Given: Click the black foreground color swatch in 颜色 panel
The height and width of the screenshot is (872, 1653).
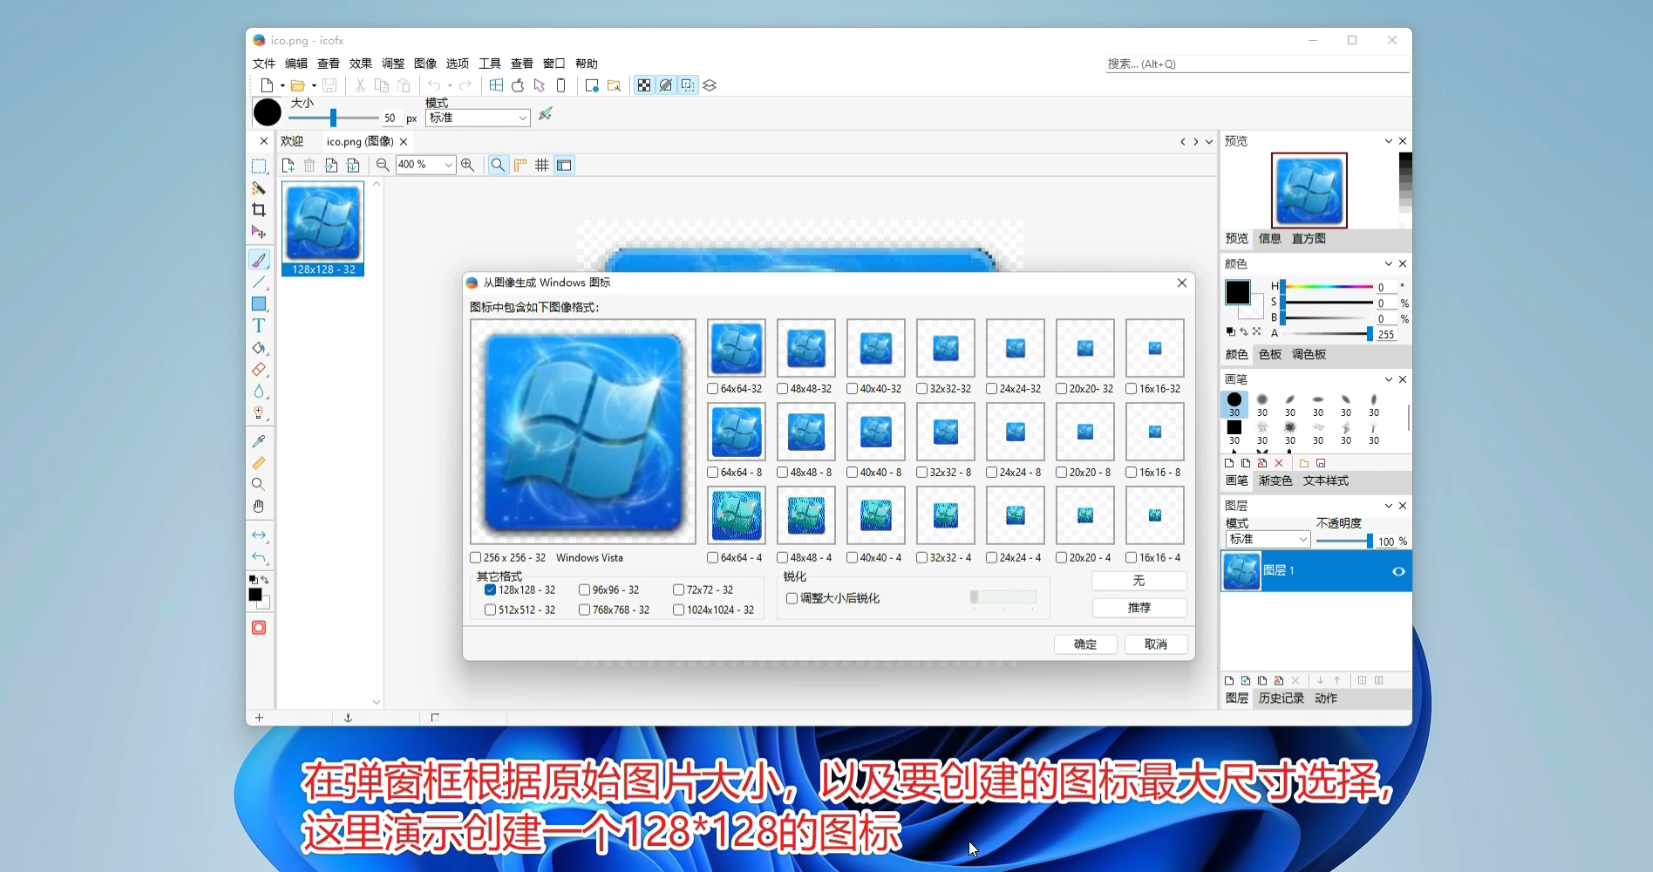Looking at the screenshot, I should tap(1238, 292).
